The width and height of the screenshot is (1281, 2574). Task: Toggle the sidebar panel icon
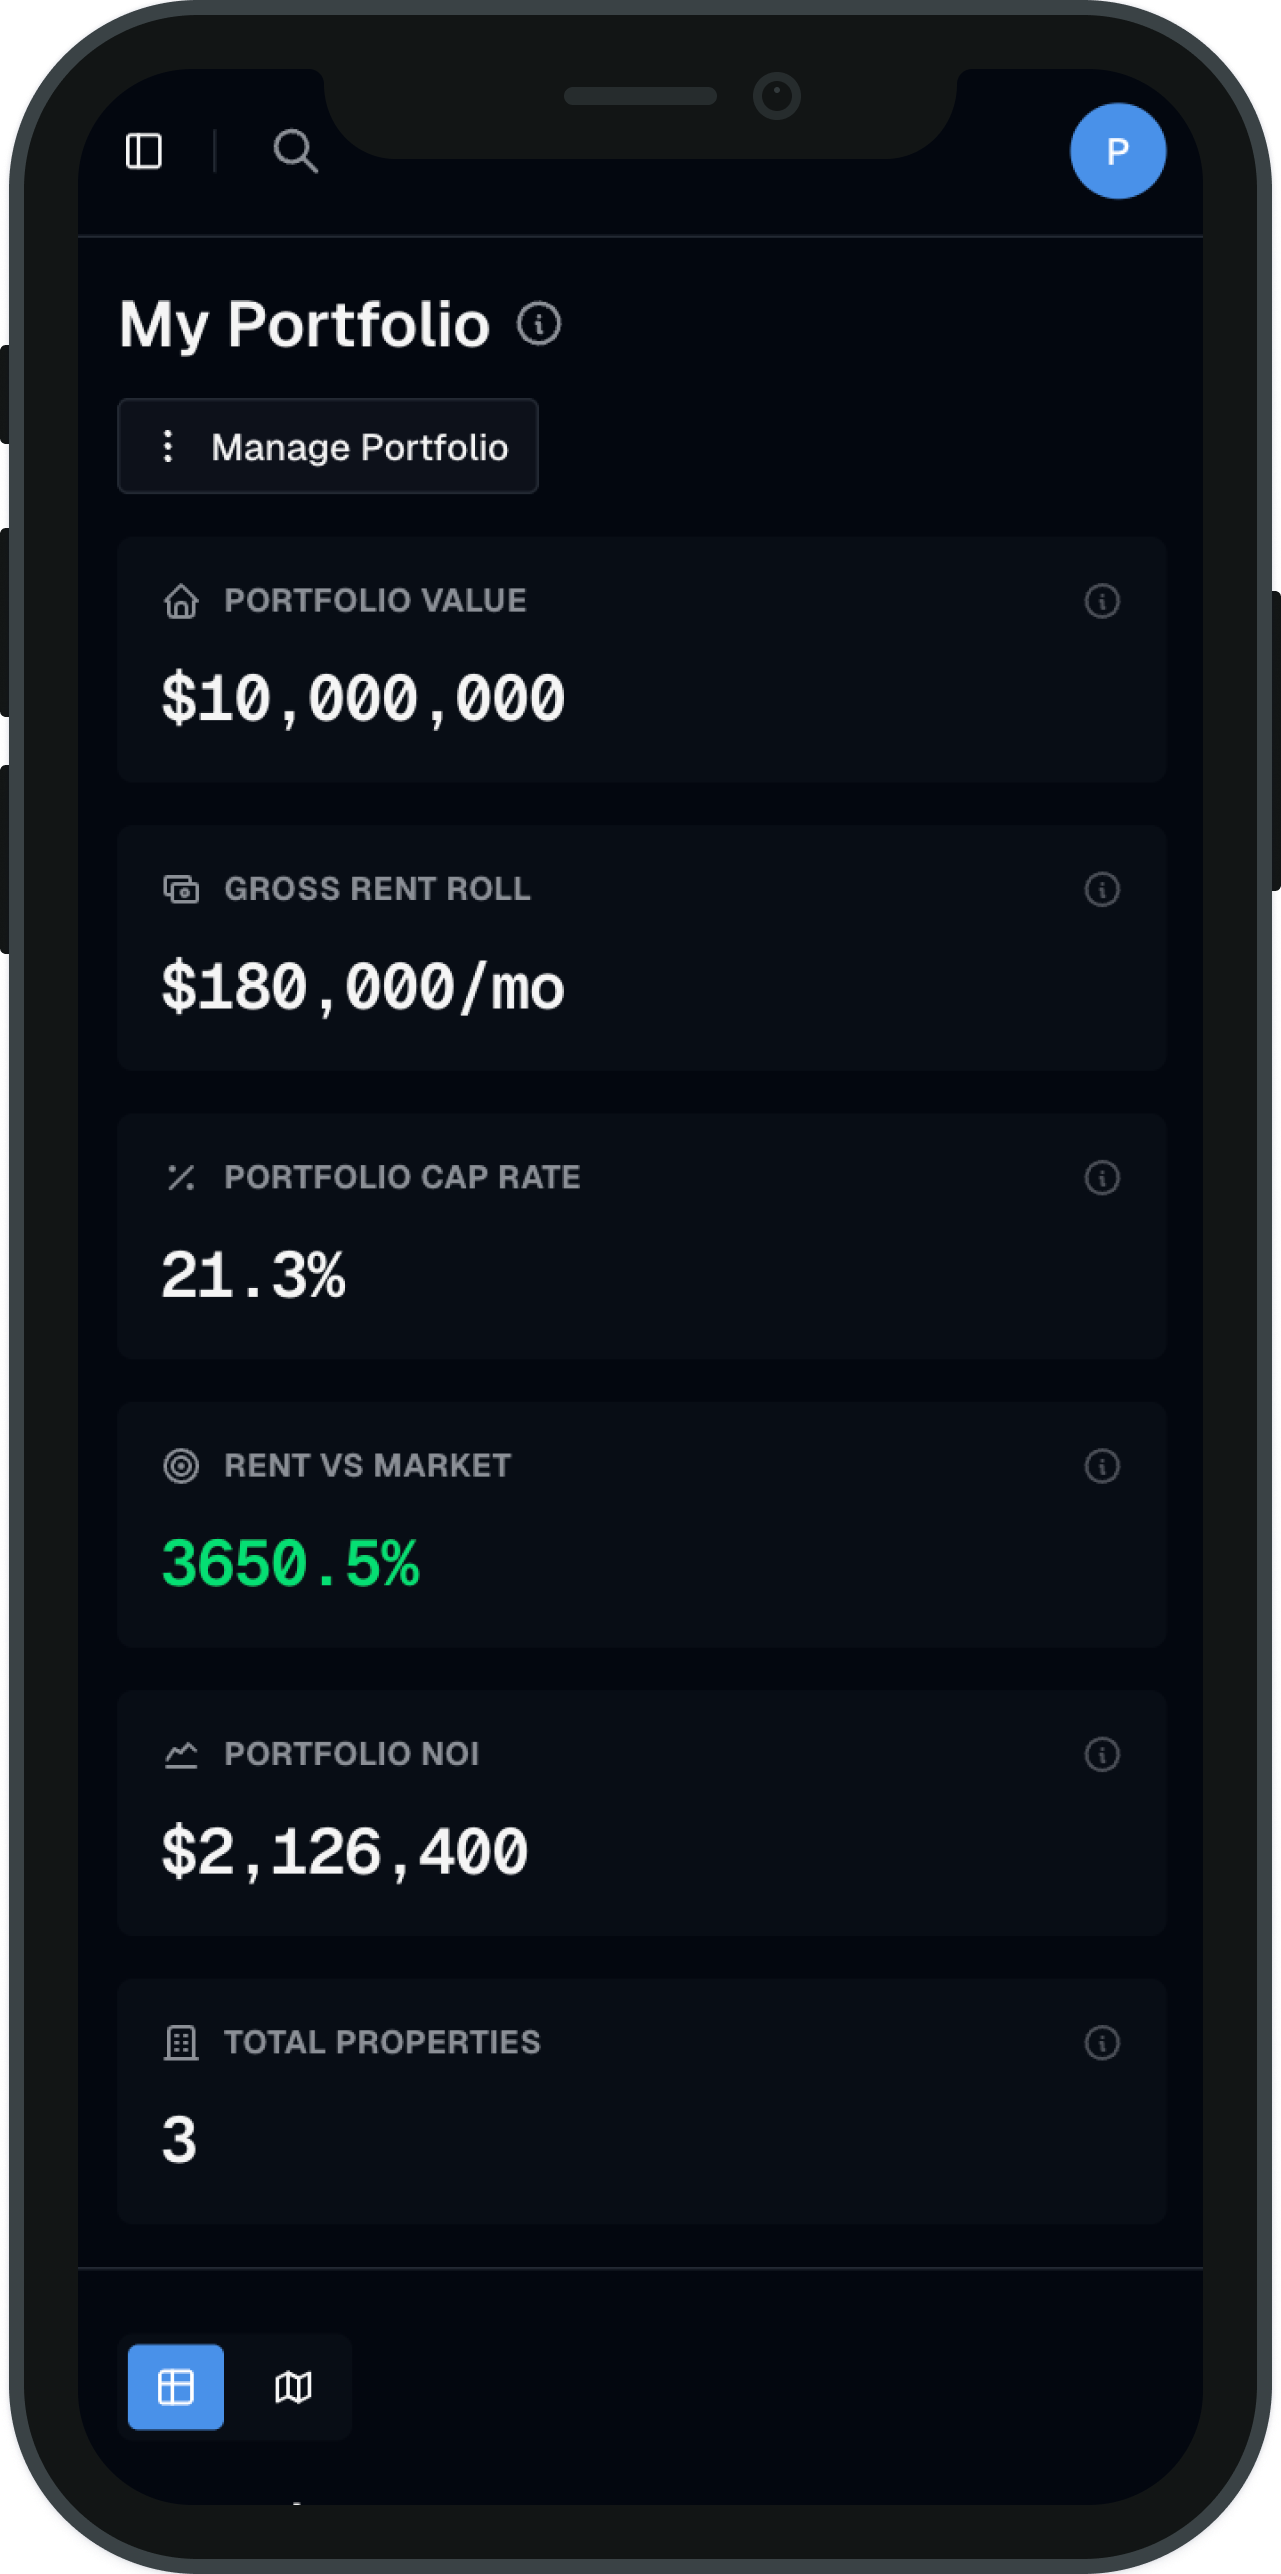pos(144,152)
